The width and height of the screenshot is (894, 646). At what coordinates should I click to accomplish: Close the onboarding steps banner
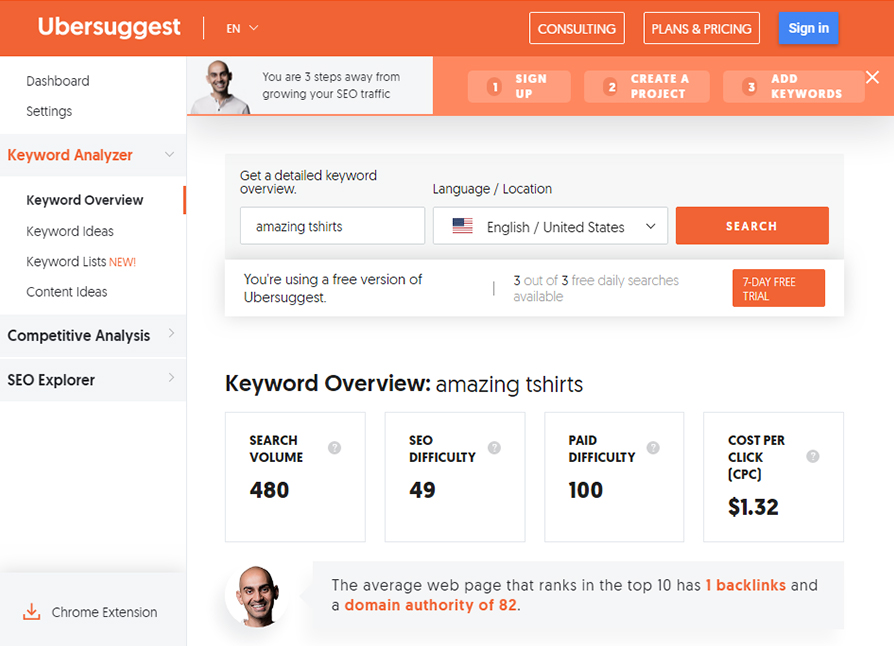pos(872,78)
